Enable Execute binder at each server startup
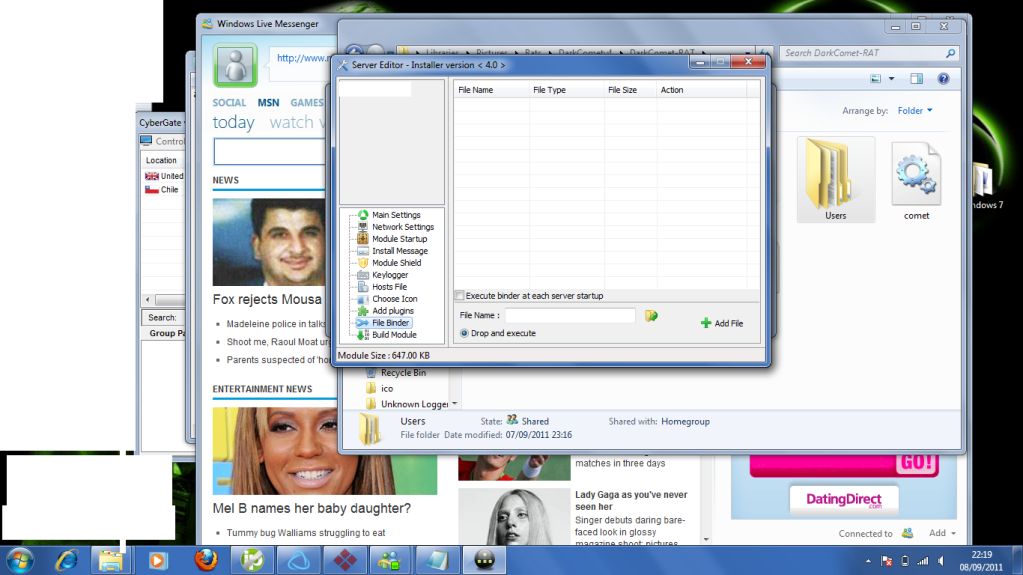 (460, 296)
